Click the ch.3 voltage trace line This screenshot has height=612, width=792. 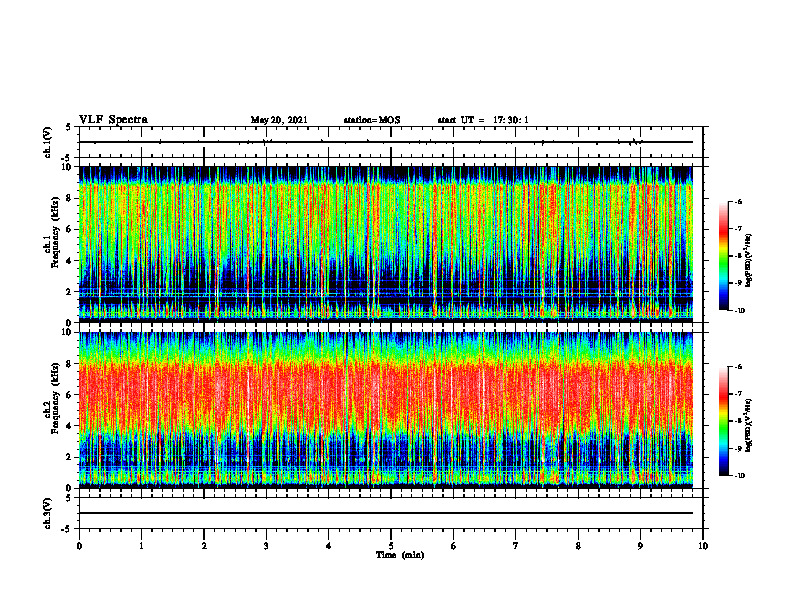pyautogui.click(x=386, y=513)
